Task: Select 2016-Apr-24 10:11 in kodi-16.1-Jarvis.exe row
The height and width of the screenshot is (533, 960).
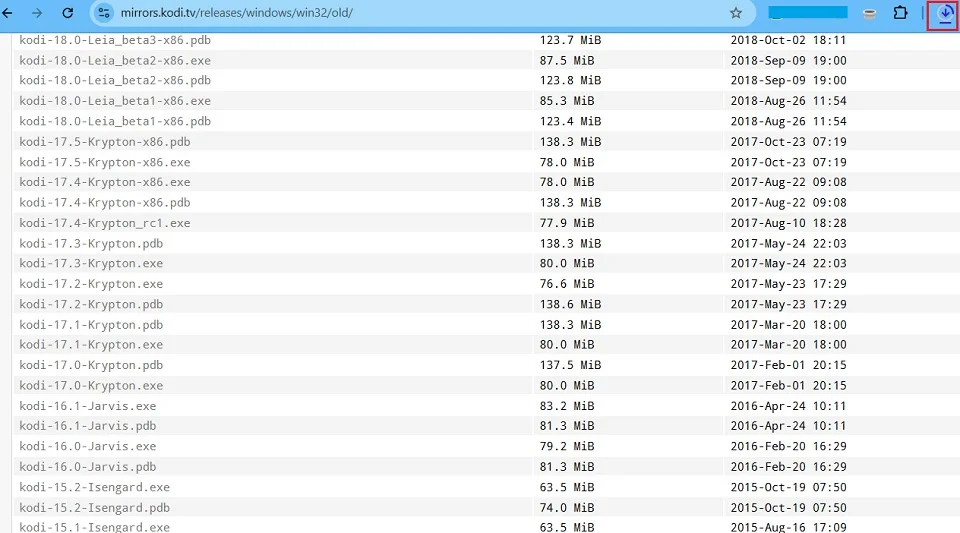Action: tap(789, 406)
